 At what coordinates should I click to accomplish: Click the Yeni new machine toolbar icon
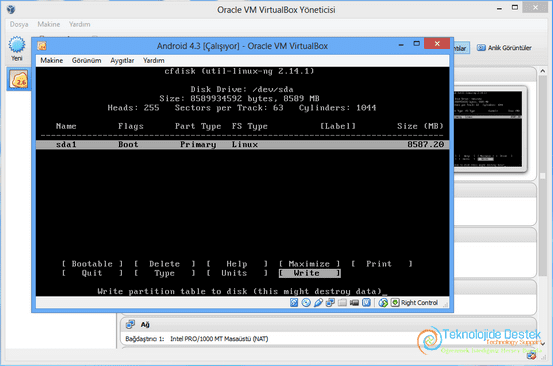coord(17,45)
